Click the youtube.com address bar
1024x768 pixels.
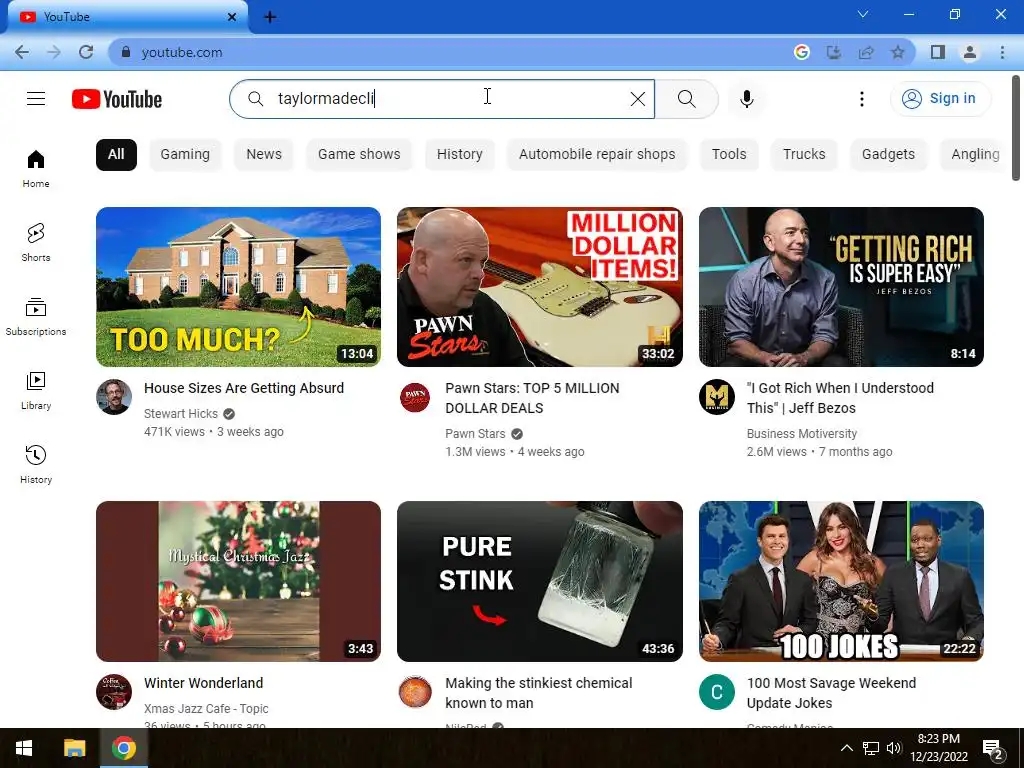pos(451,52)
